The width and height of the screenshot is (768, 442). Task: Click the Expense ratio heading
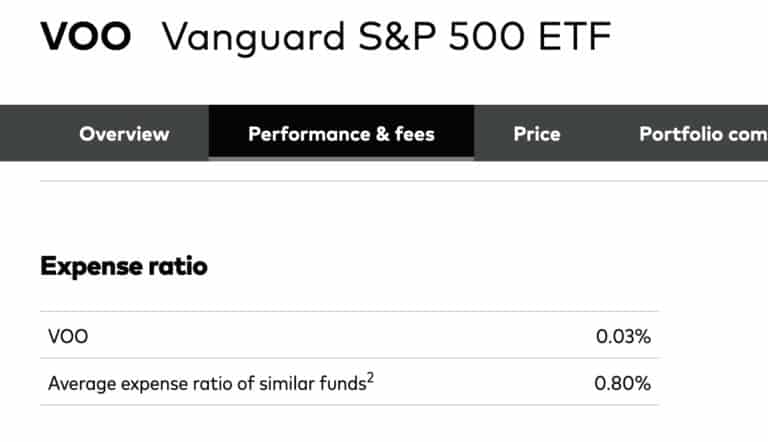[124, 266]
